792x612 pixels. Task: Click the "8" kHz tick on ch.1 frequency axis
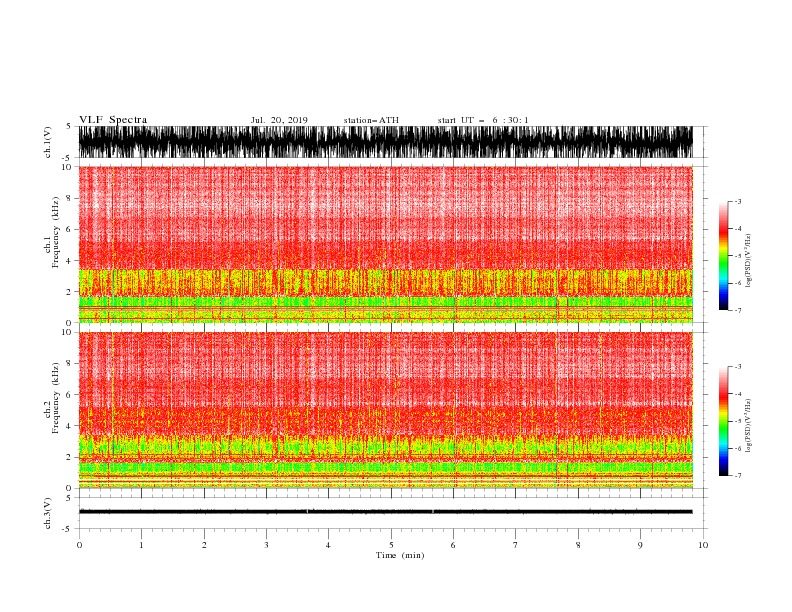(x=69, y=198)
